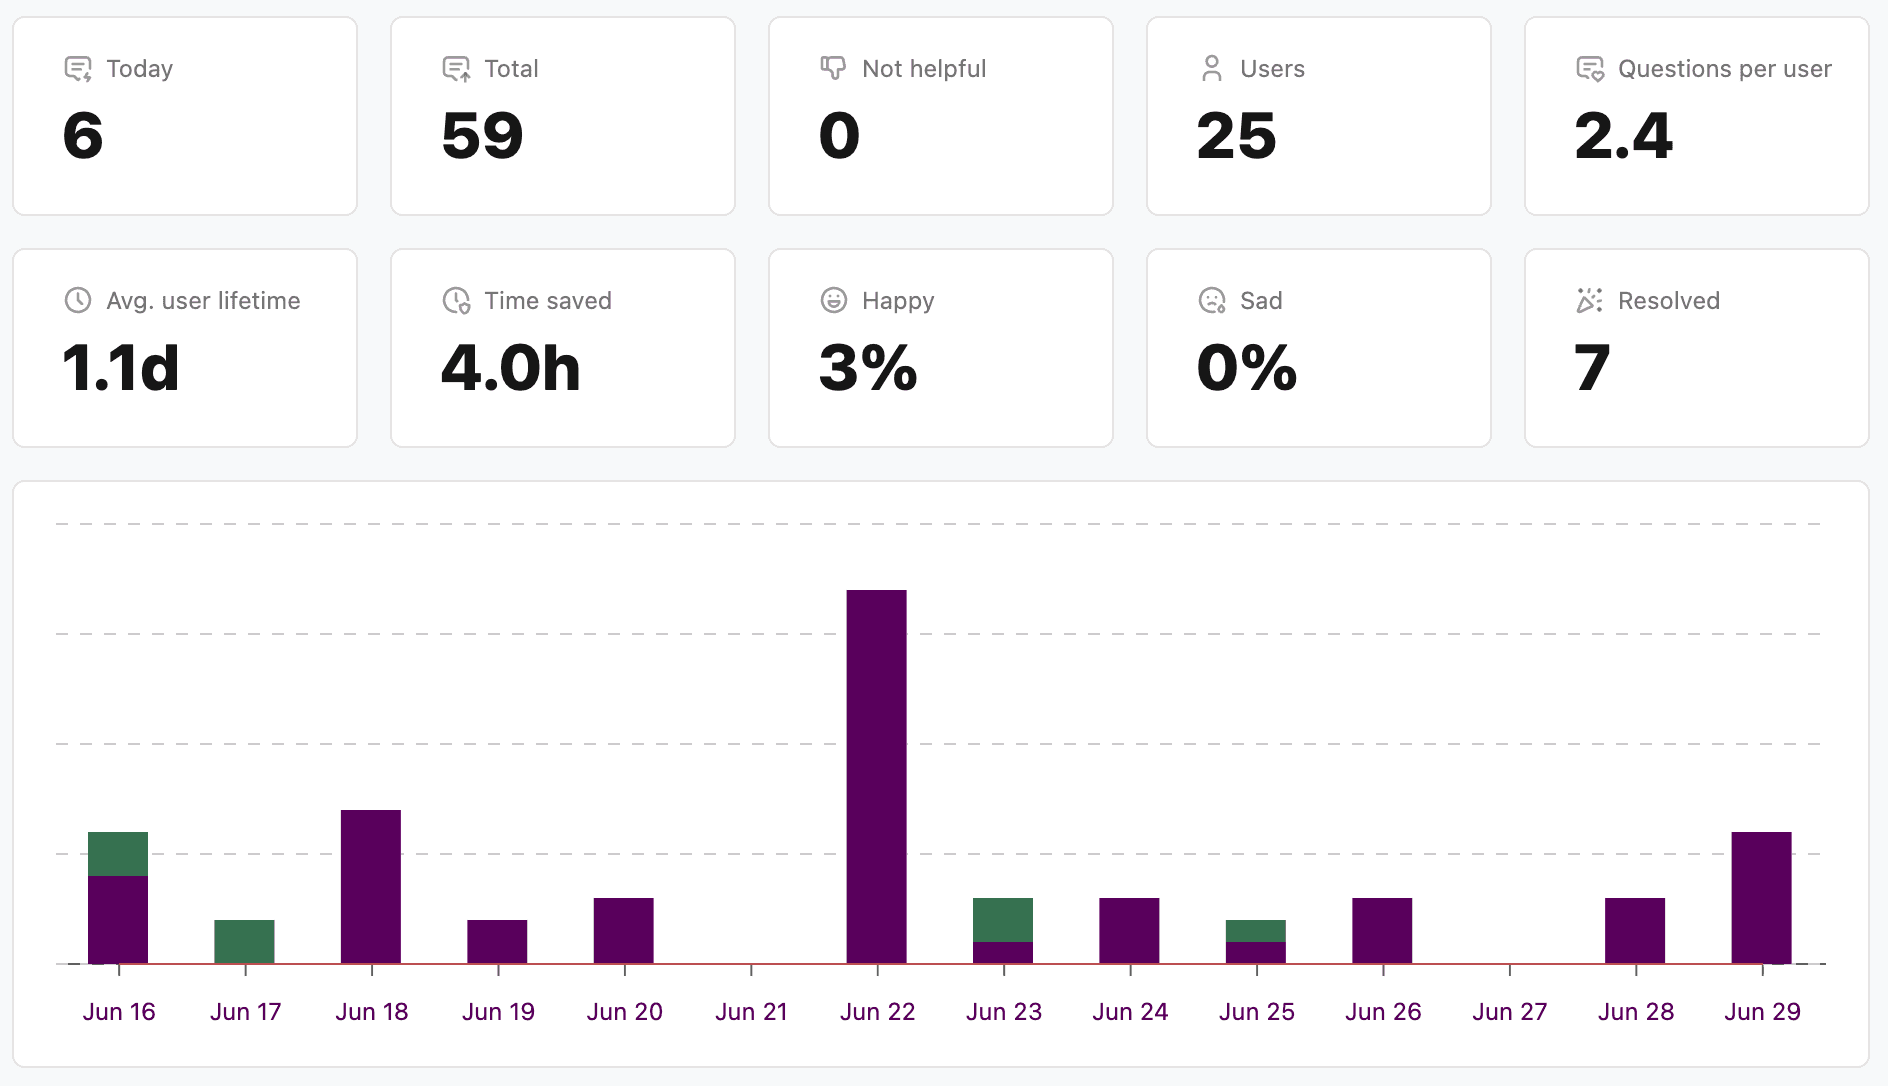Click the Resolved party popper icon
This screenshot has height=1086, width=1888.
click(1590, 300)
